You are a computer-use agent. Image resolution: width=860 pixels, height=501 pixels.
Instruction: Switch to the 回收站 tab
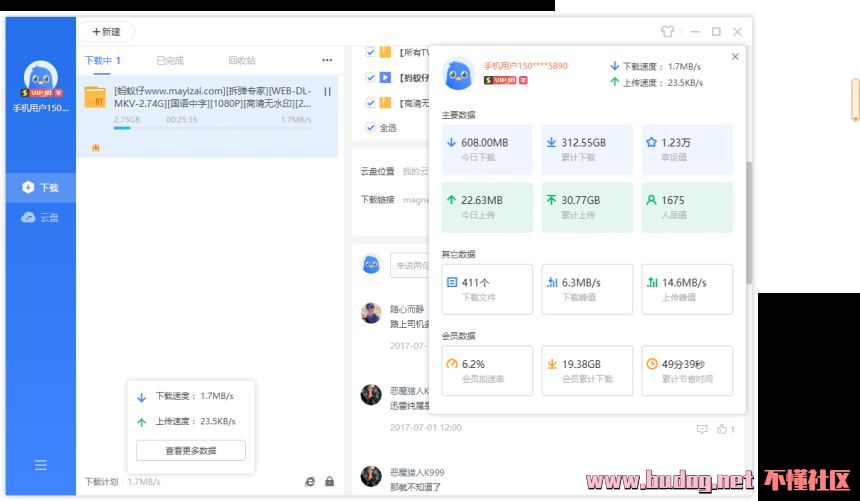242,61
